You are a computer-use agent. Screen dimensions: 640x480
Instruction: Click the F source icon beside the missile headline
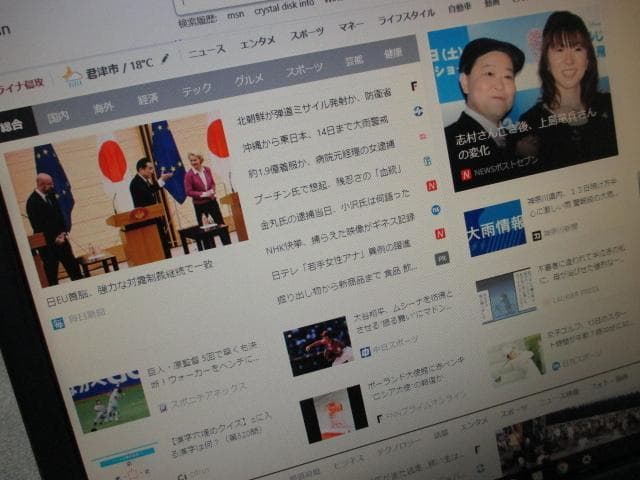click(x=414, y=86)
